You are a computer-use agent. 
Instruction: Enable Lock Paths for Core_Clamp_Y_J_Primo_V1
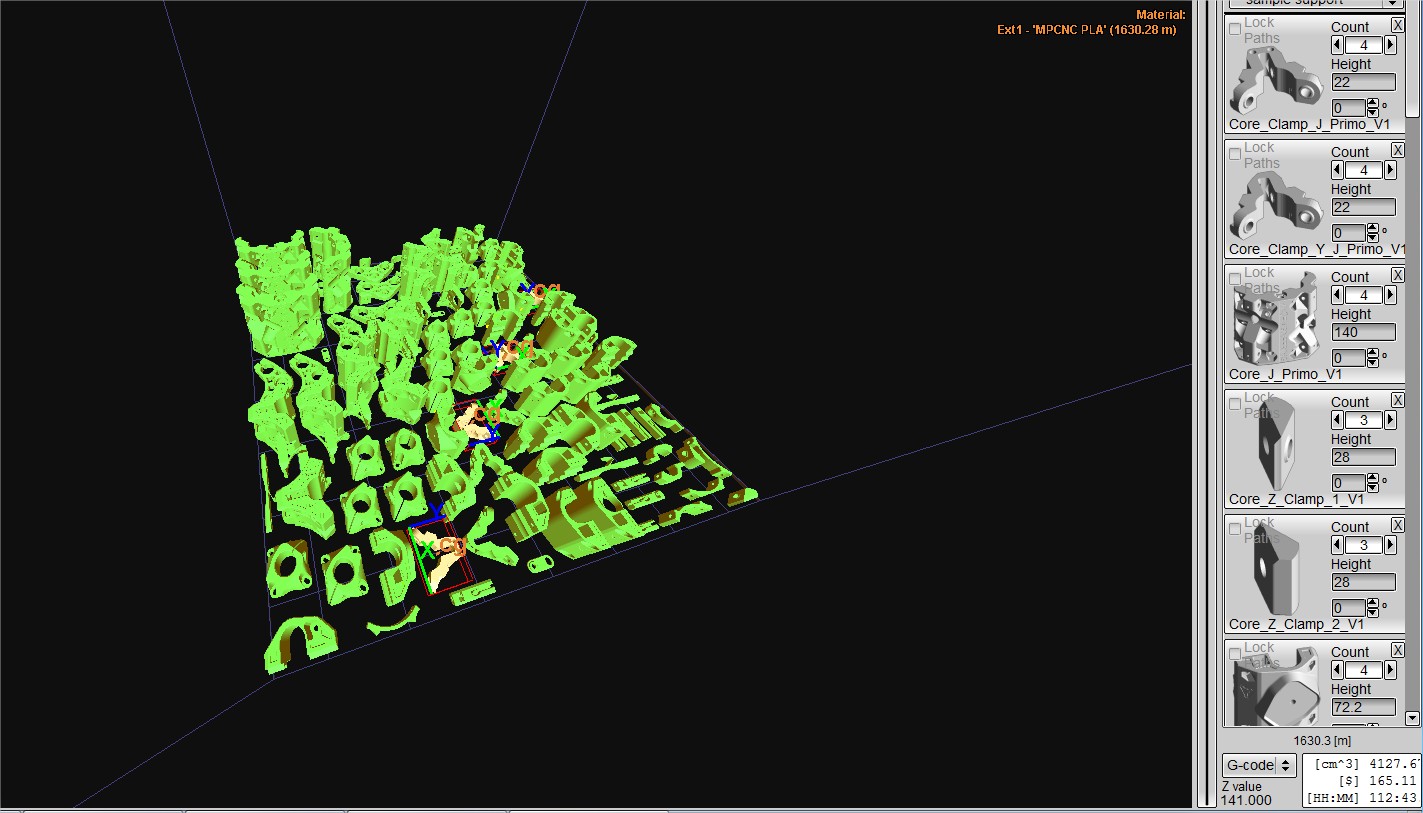point(1235,153)
